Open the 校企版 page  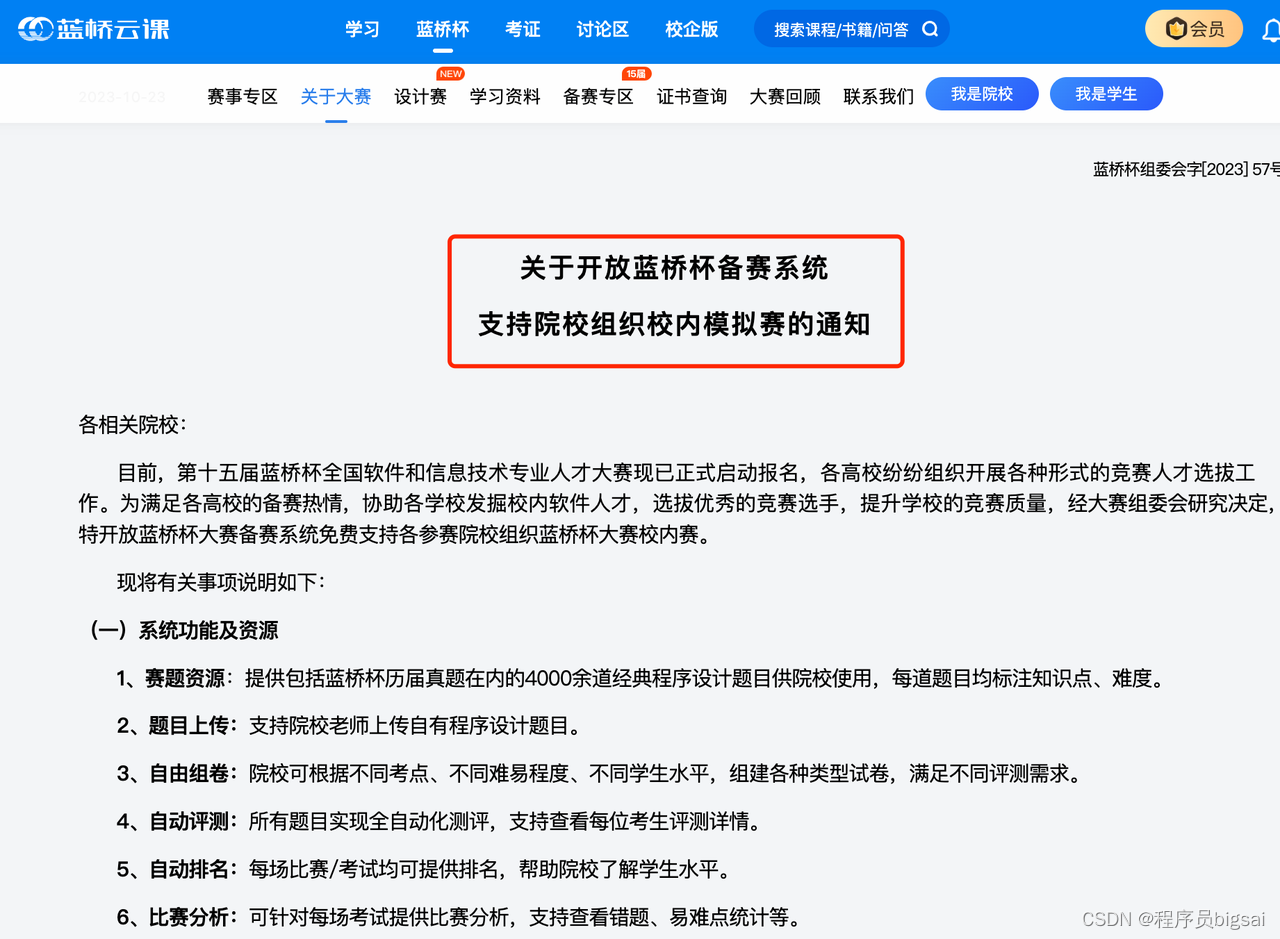point(691,29)
